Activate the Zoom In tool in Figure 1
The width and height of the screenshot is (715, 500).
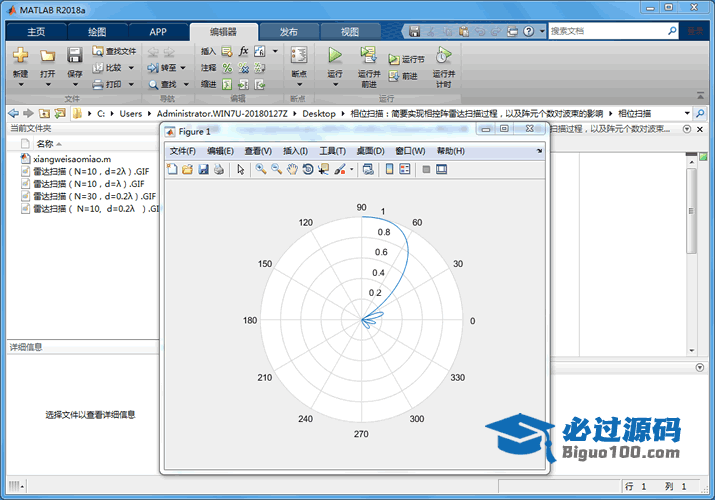click(261, 170)
